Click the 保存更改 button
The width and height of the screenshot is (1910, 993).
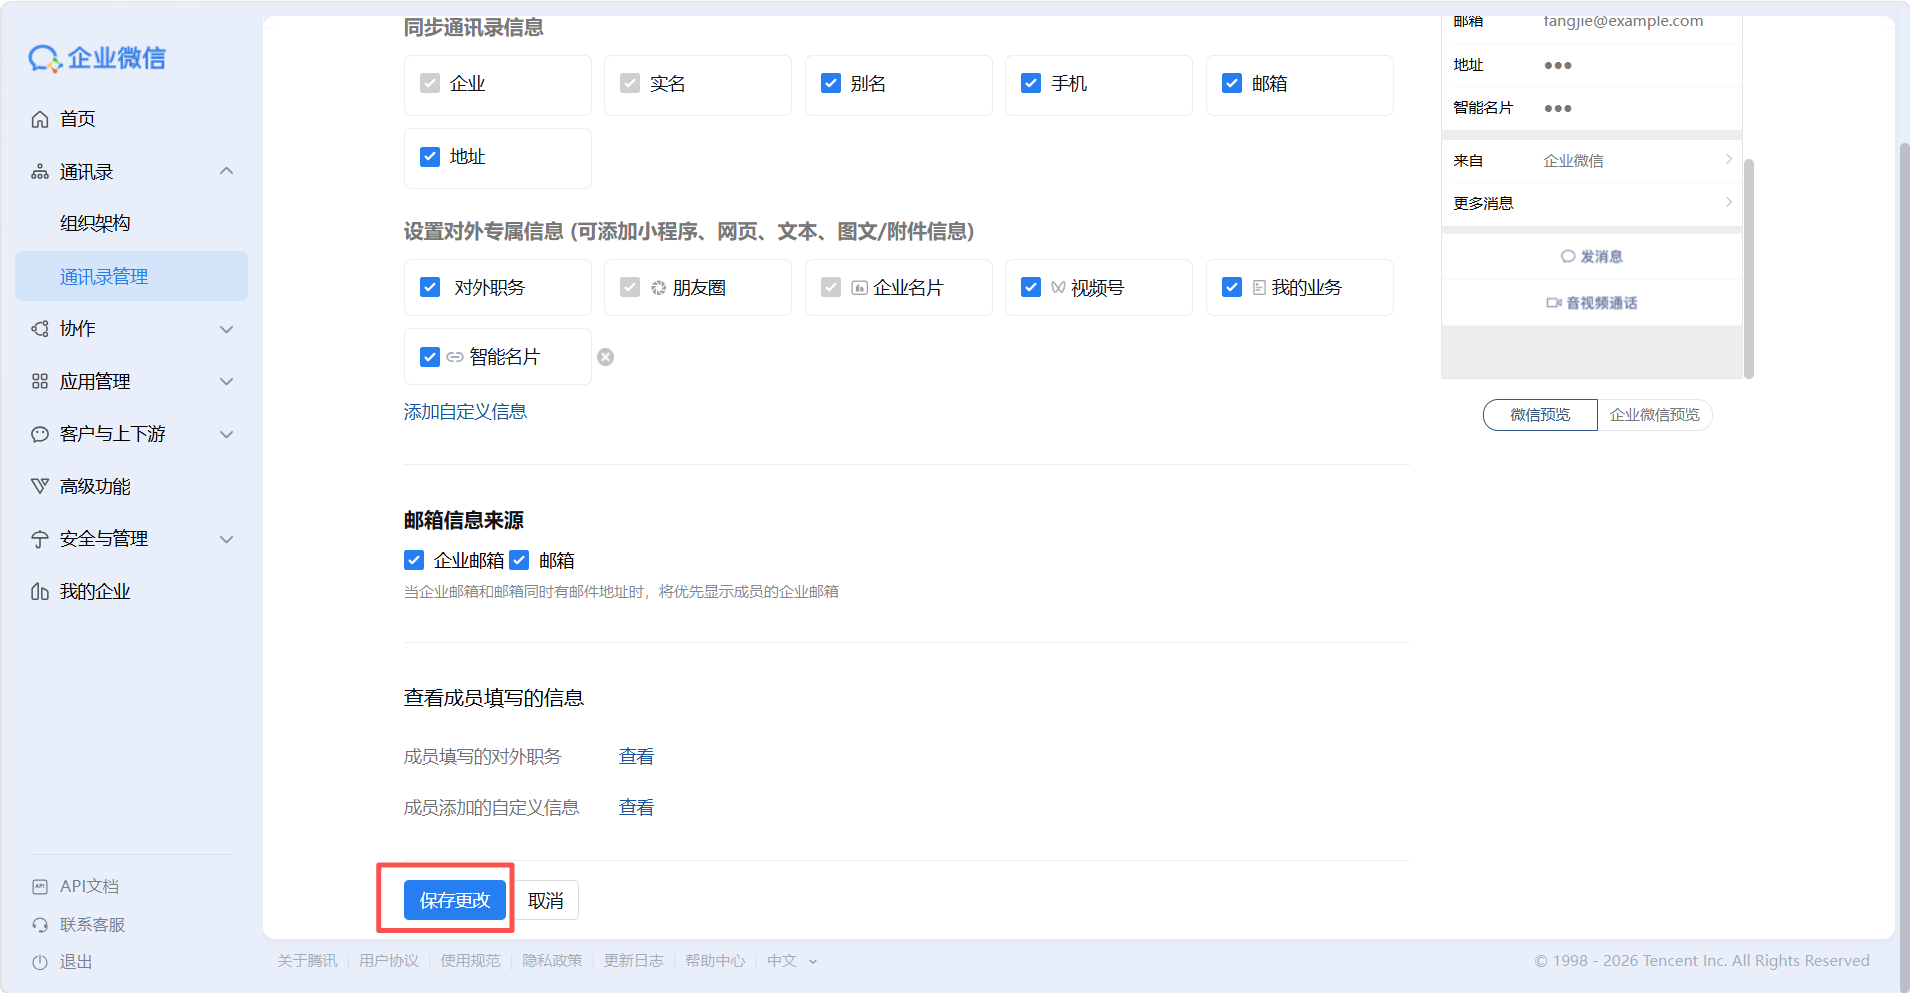pos(455,900)
